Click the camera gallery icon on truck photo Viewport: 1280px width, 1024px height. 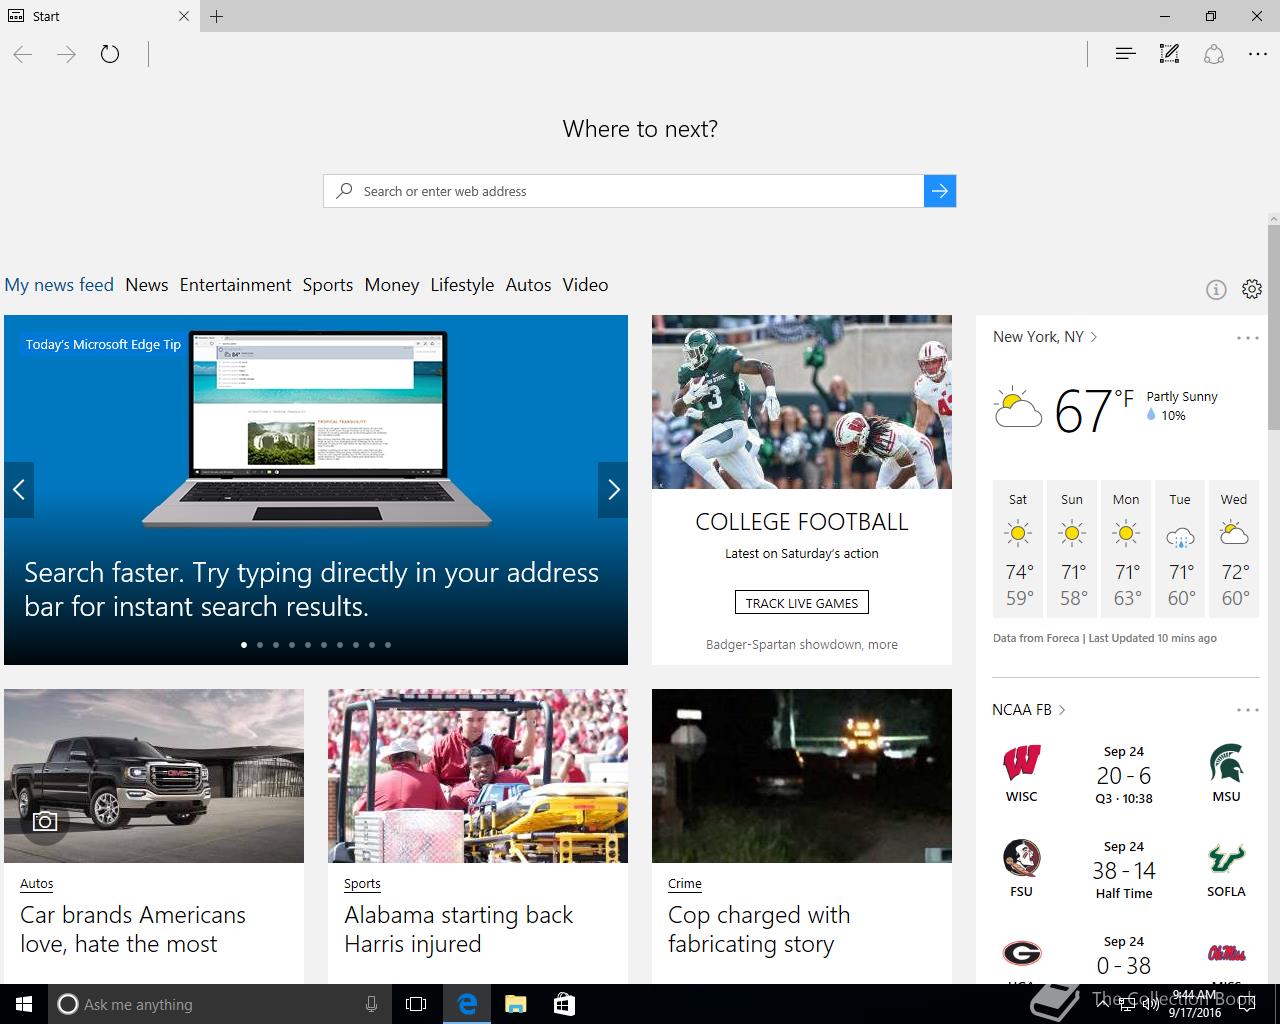click(45, 821)
